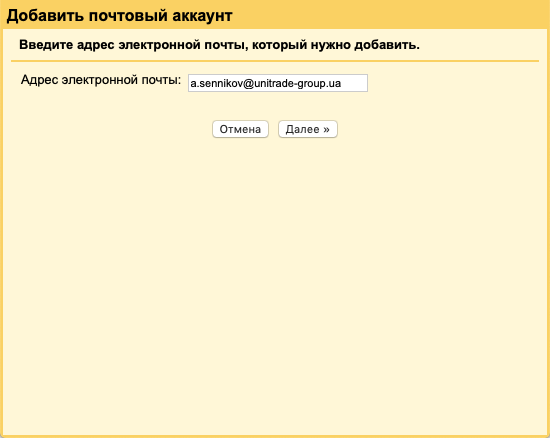
Task: Click the orange divider line under heading
Action: click(x=275, y=61)
